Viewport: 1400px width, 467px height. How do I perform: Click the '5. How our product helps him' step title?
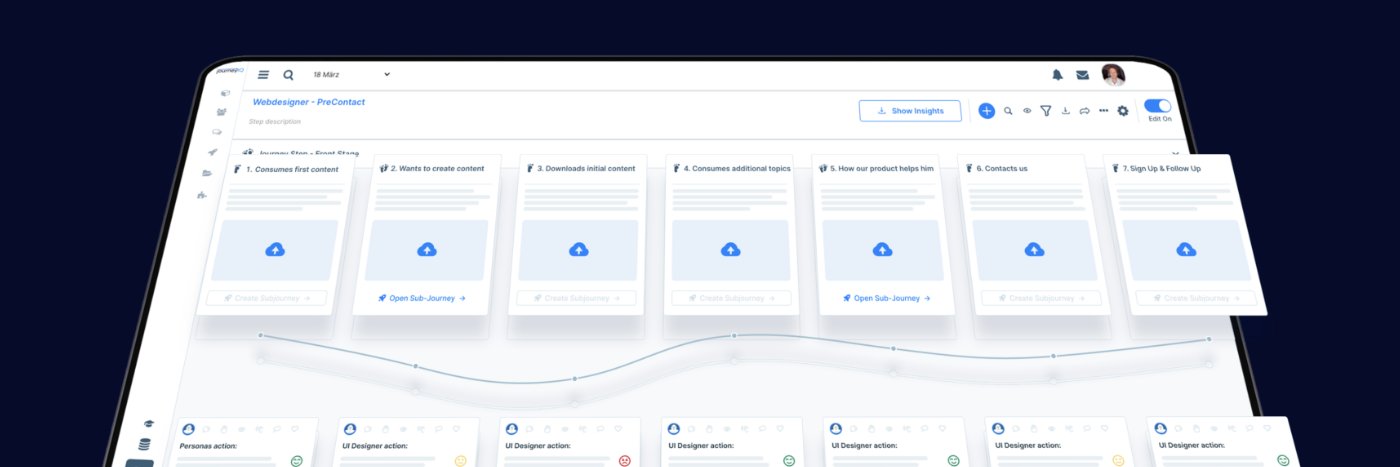(x=882, y=168)
